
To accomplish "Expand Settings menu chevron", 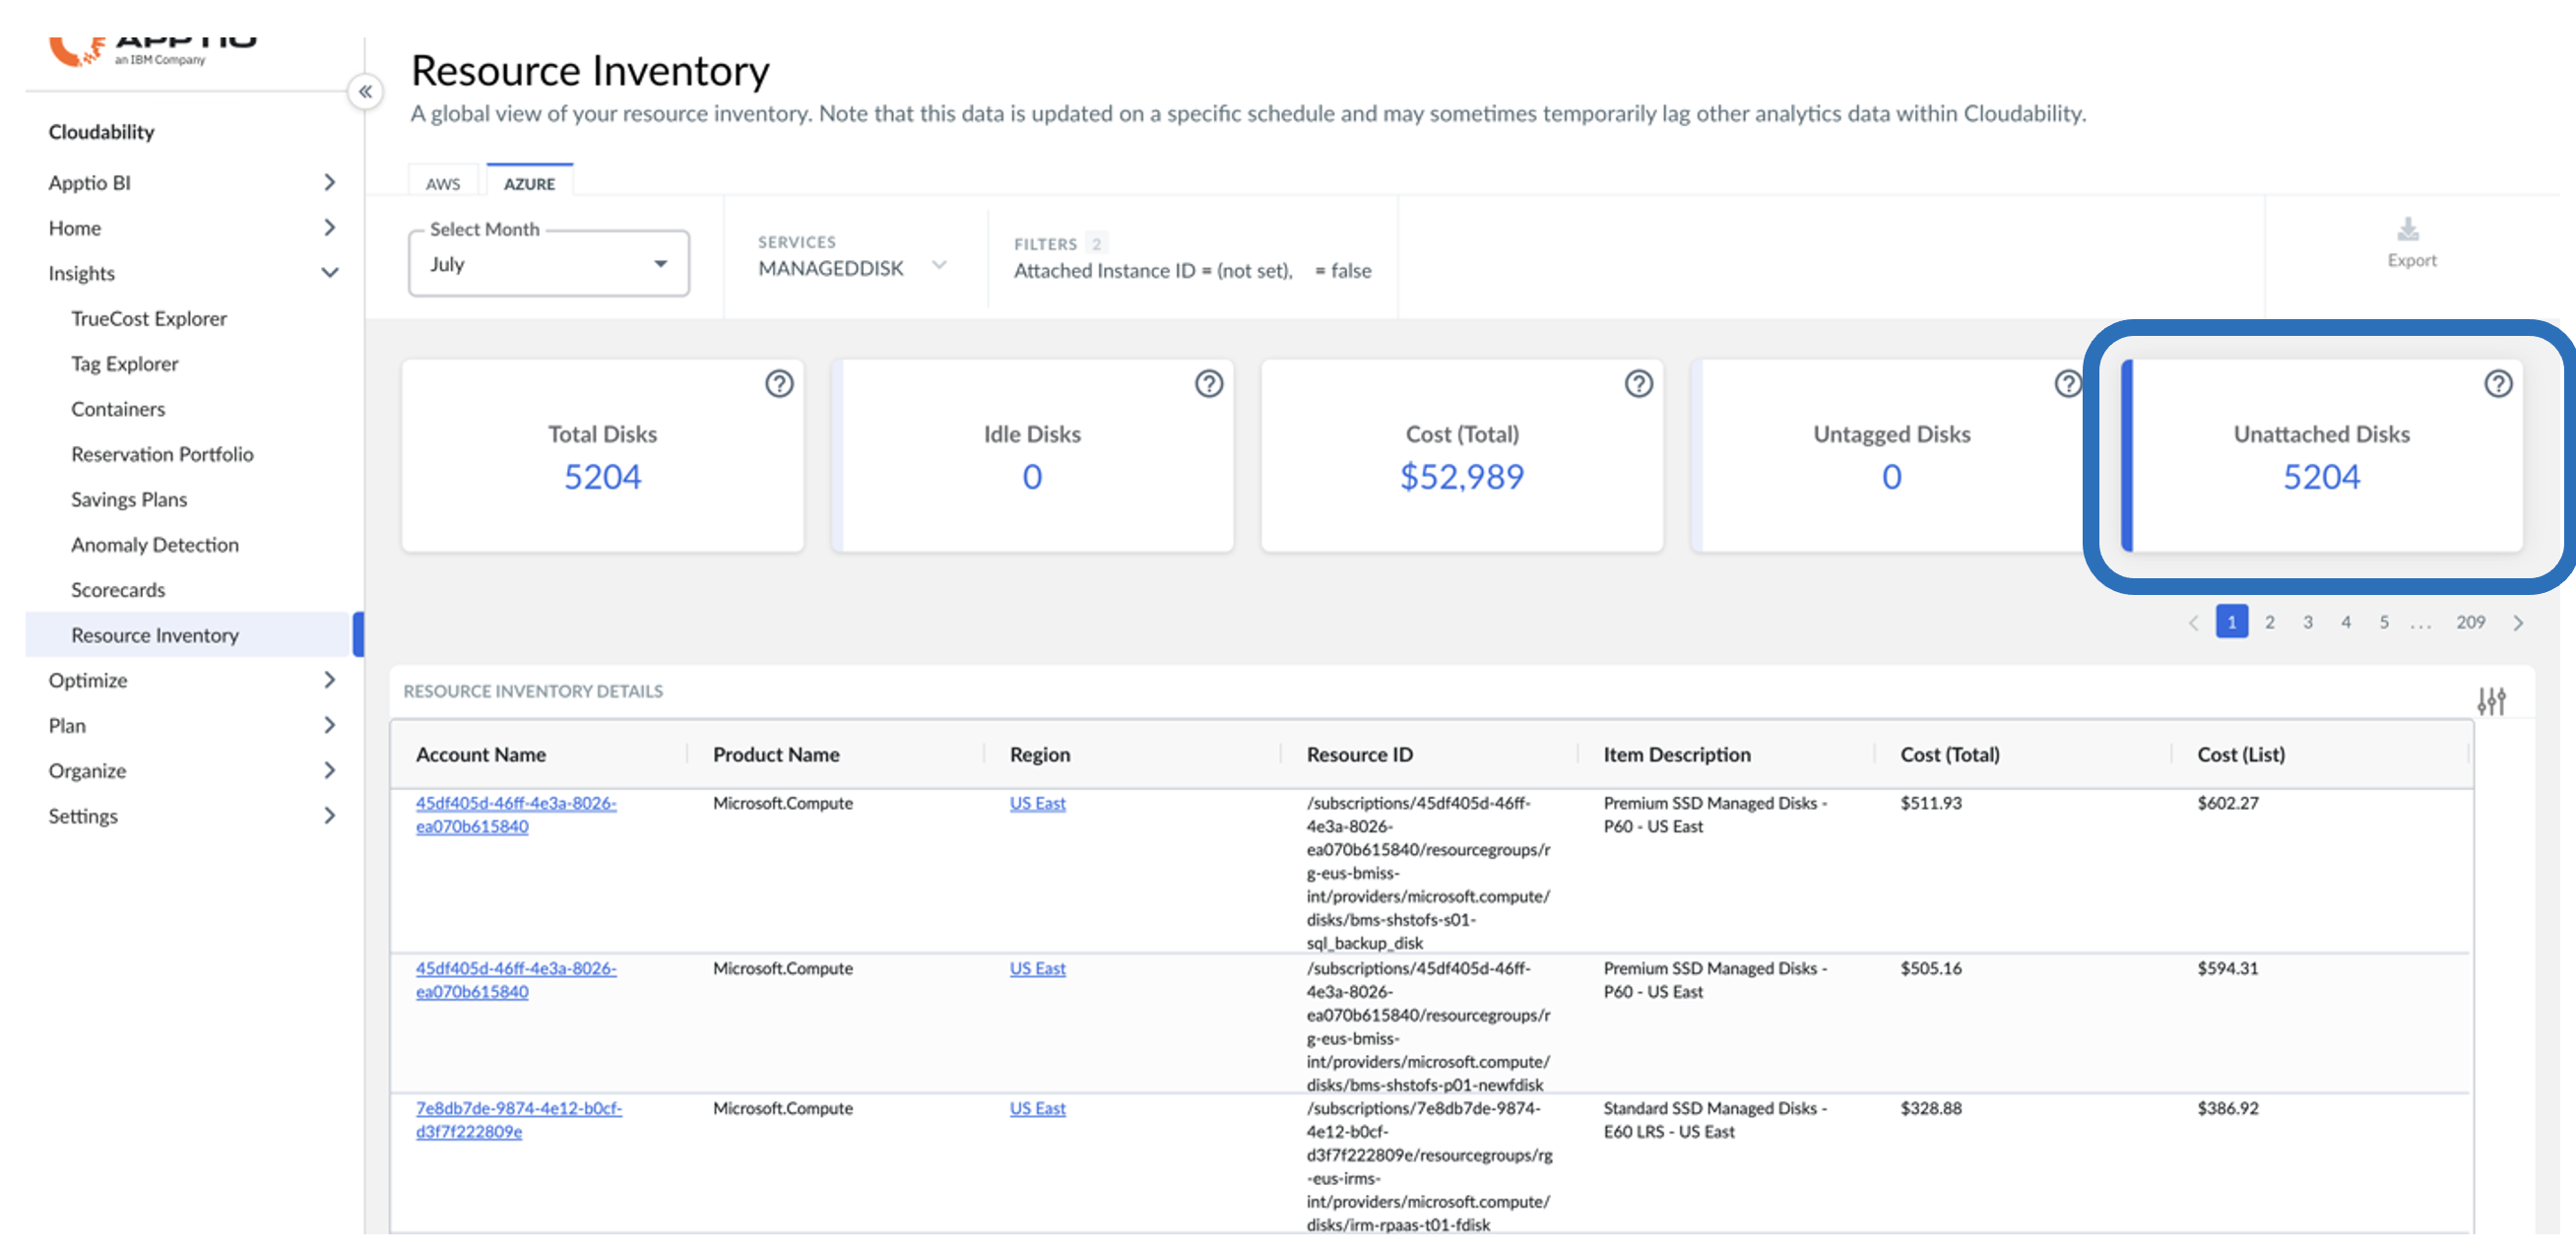I will 329,816.
